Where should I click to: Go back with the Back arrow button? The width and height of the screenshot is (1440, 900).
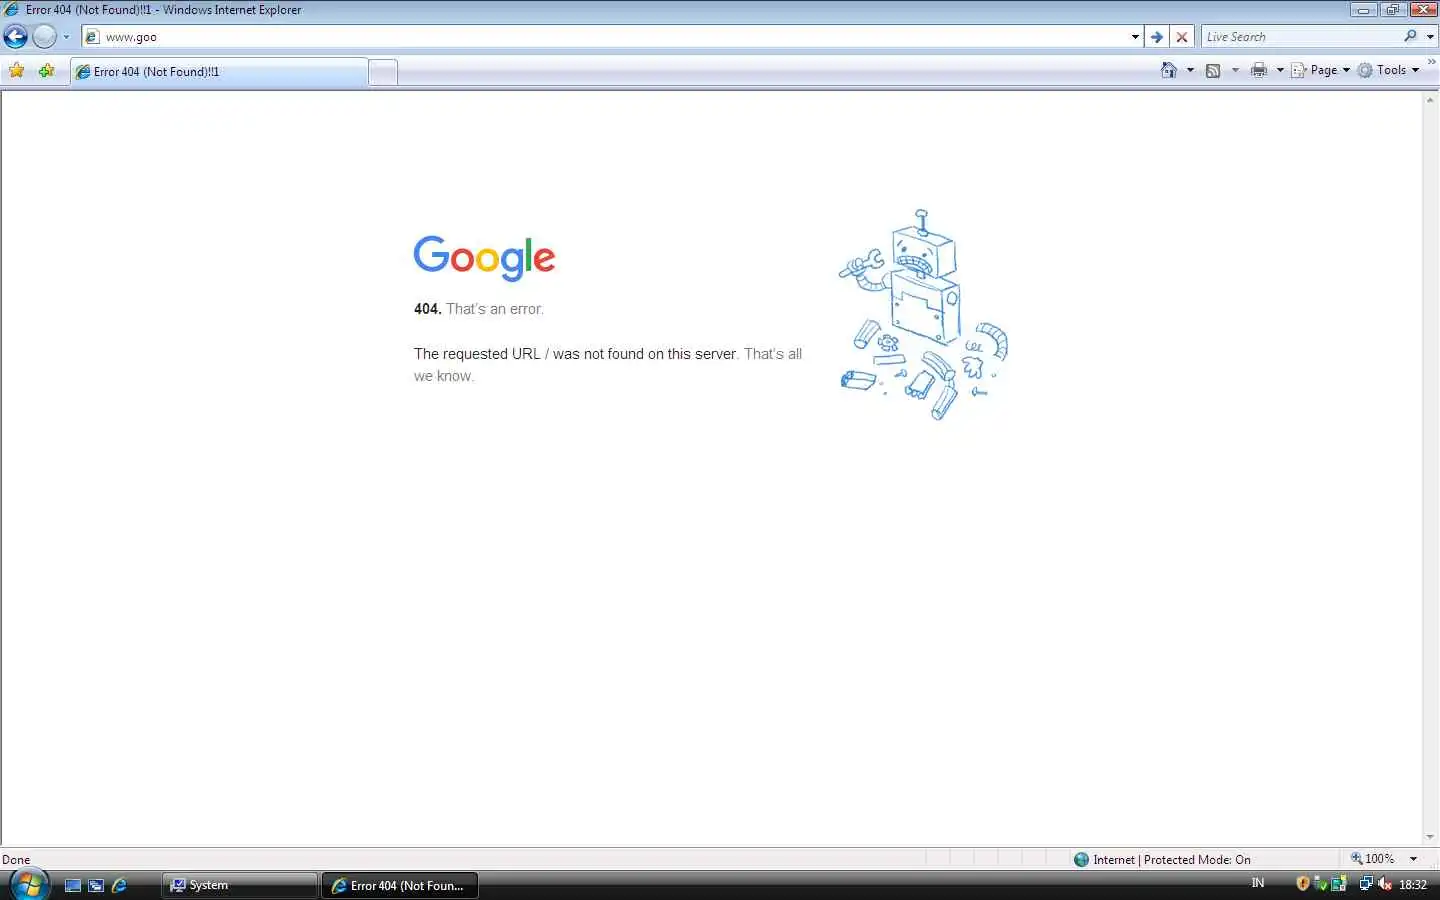click(15, 37)
